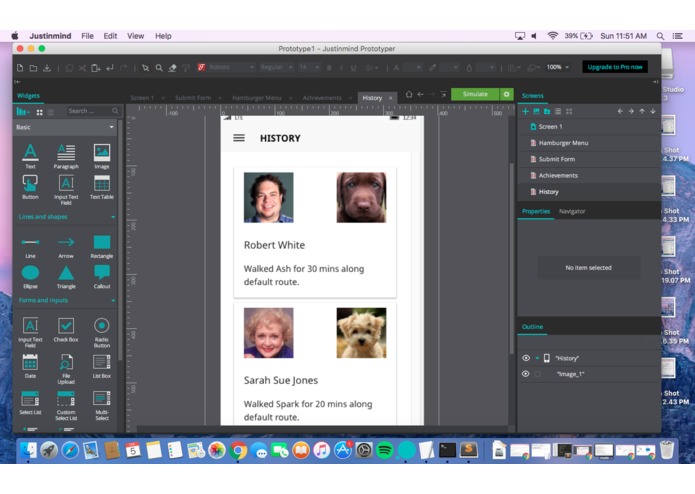Click Upgrade to Pro now

pos(615,67)
